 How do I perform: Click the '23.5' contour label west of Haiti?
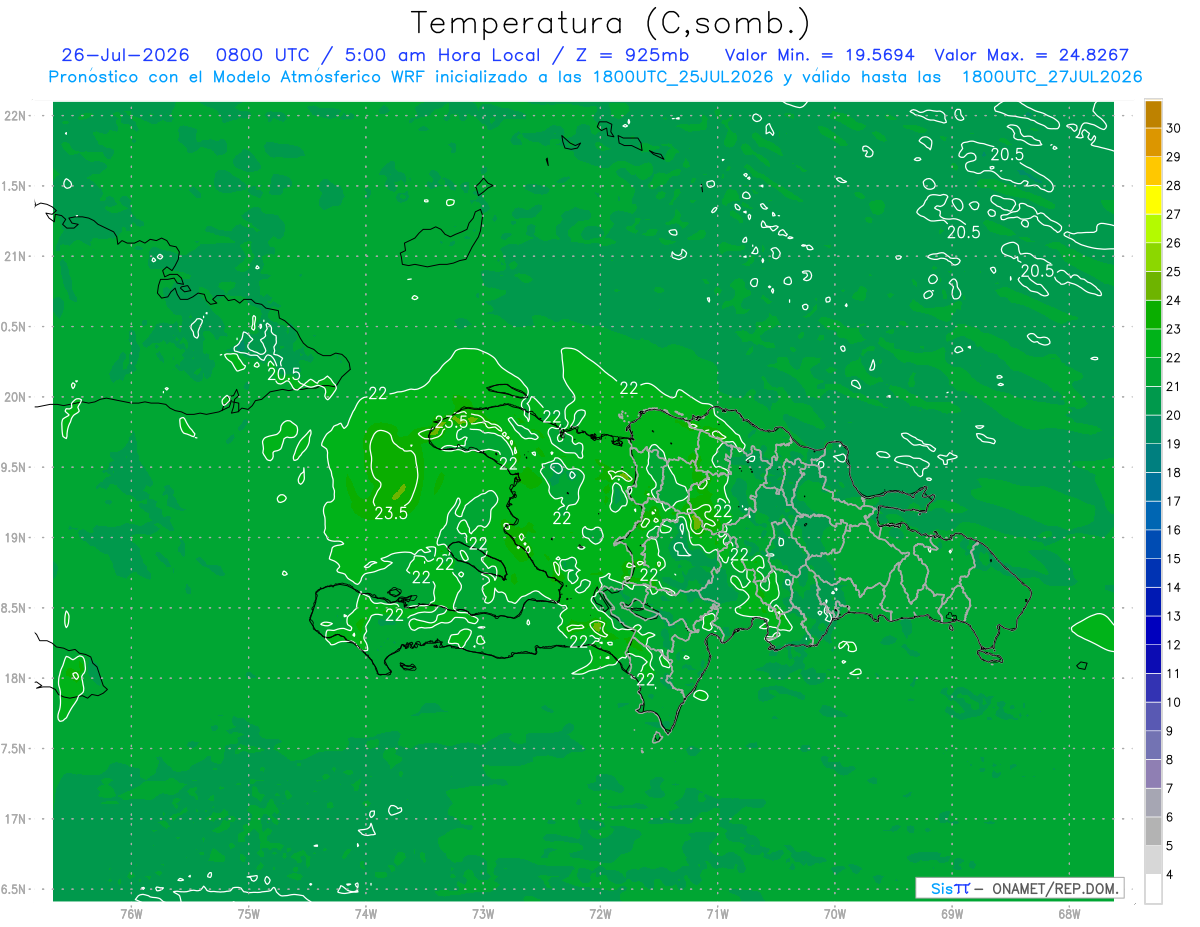391,514
